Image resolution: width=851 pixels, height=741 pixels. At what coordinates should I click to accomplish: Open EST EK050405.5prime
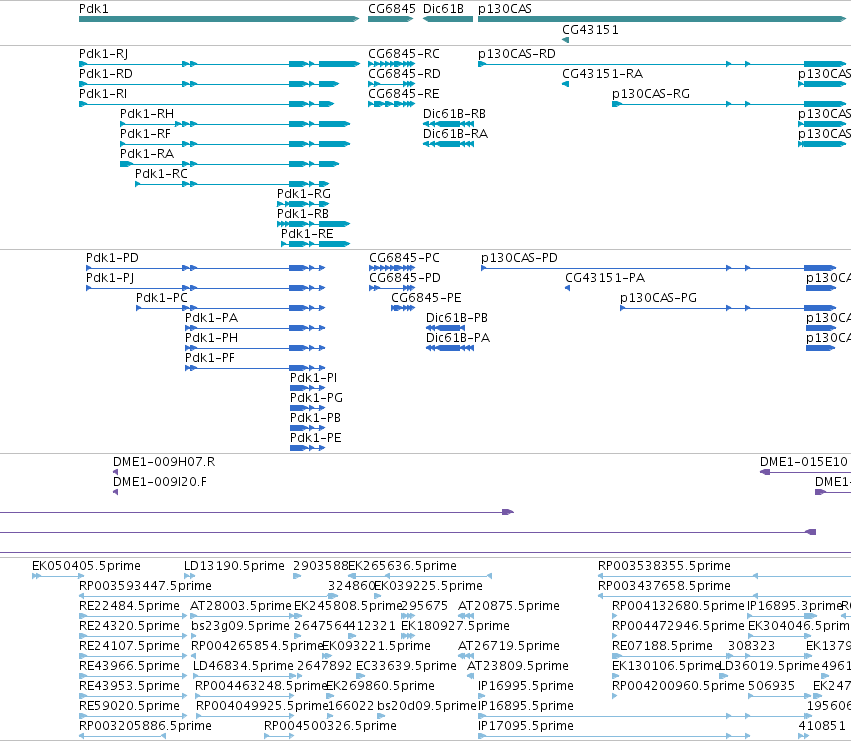[86, 566]
